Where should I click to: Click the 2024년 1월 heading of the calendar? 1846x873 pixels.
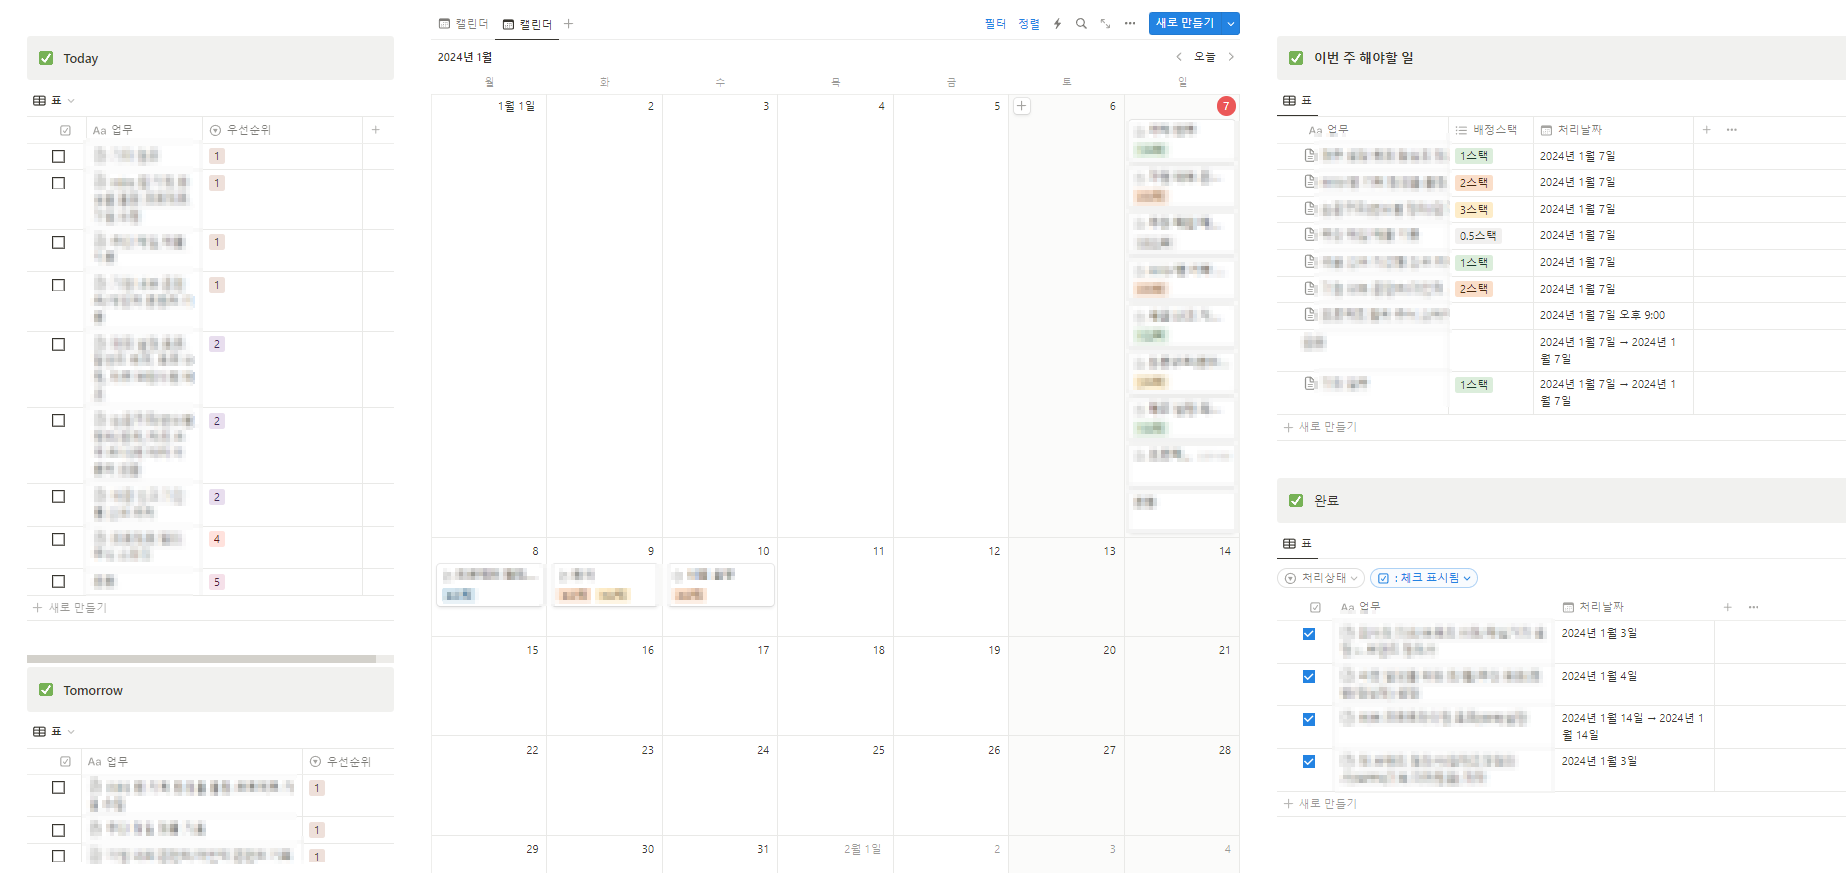pos(465,57)
